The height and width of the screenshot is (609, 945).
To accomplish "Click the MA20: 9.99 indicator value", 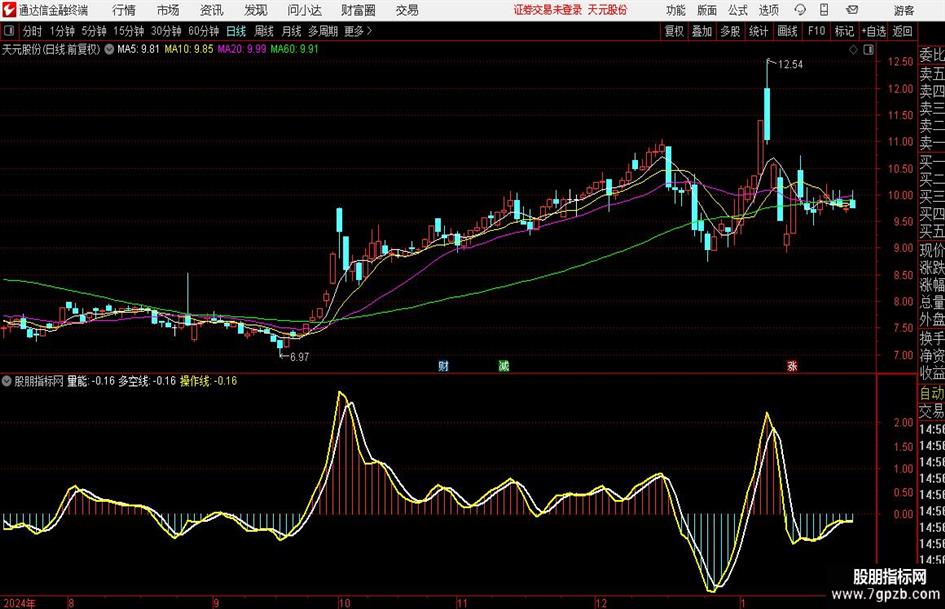I will coord(242,49).
